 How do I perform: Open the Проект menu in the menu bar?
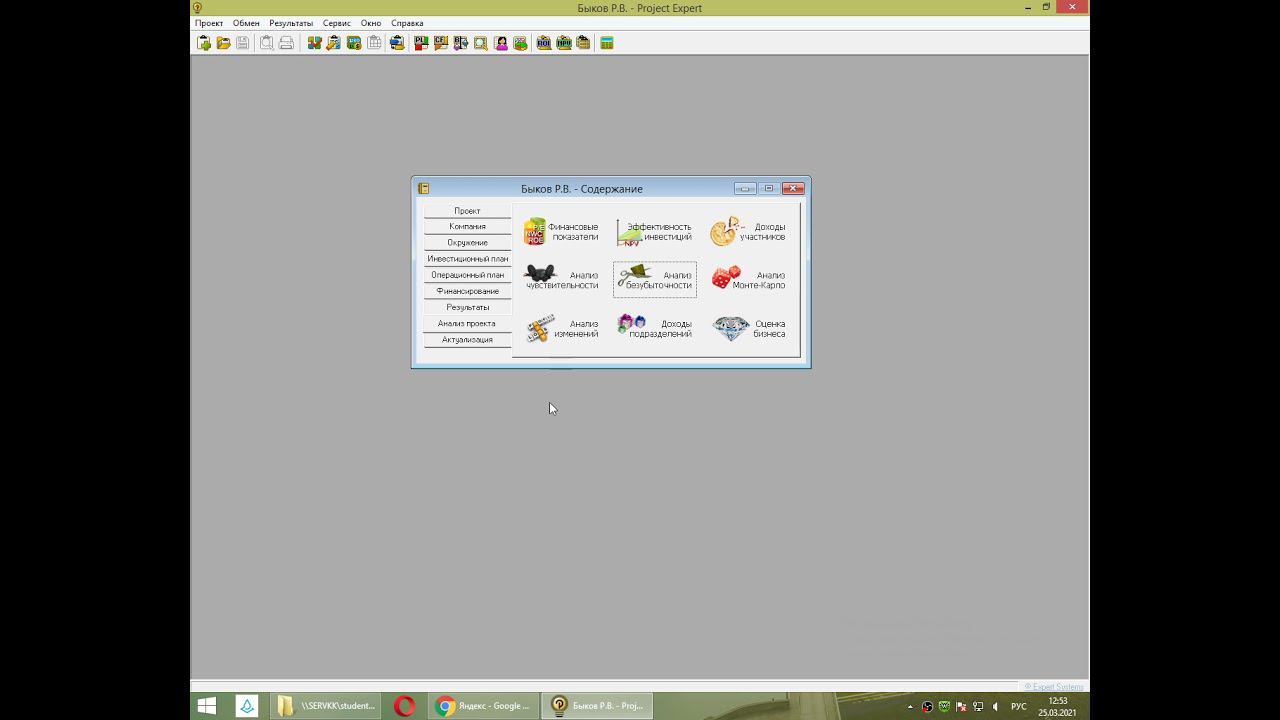pyautogui.click(x=209, y=23)
